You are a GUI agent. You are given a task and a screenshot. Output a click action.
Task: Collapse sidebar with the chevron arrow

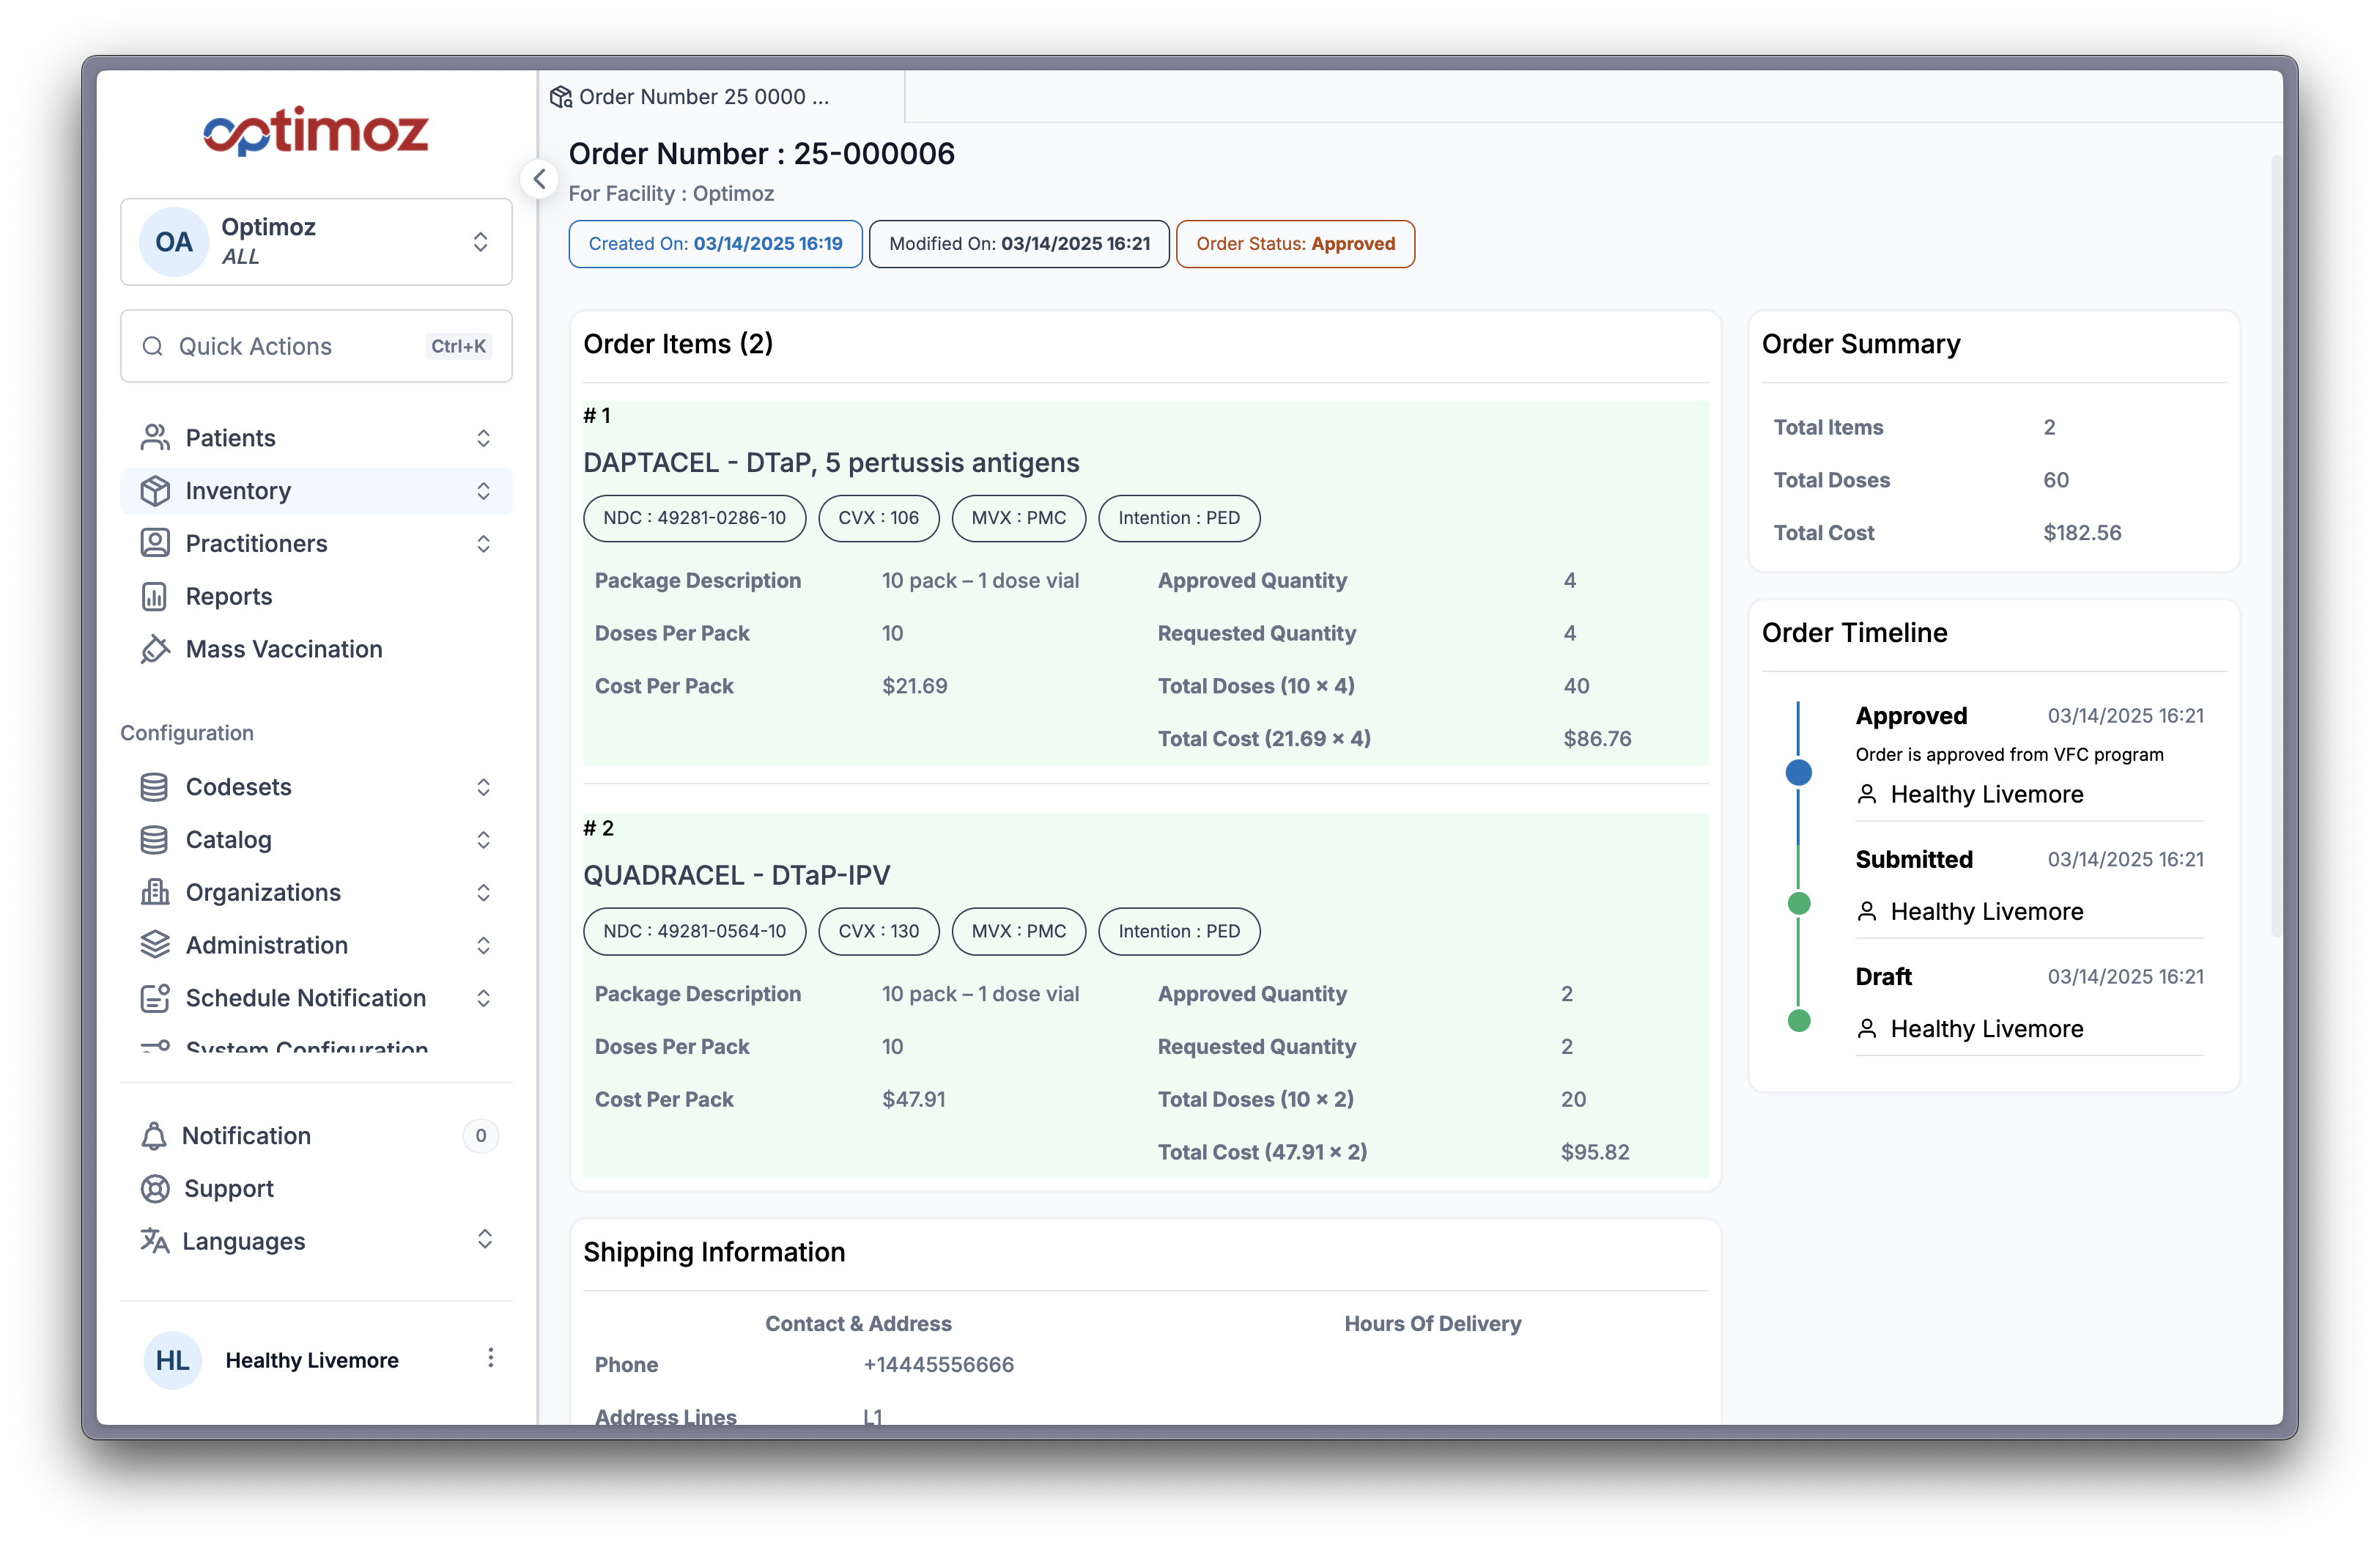point(539,180)
